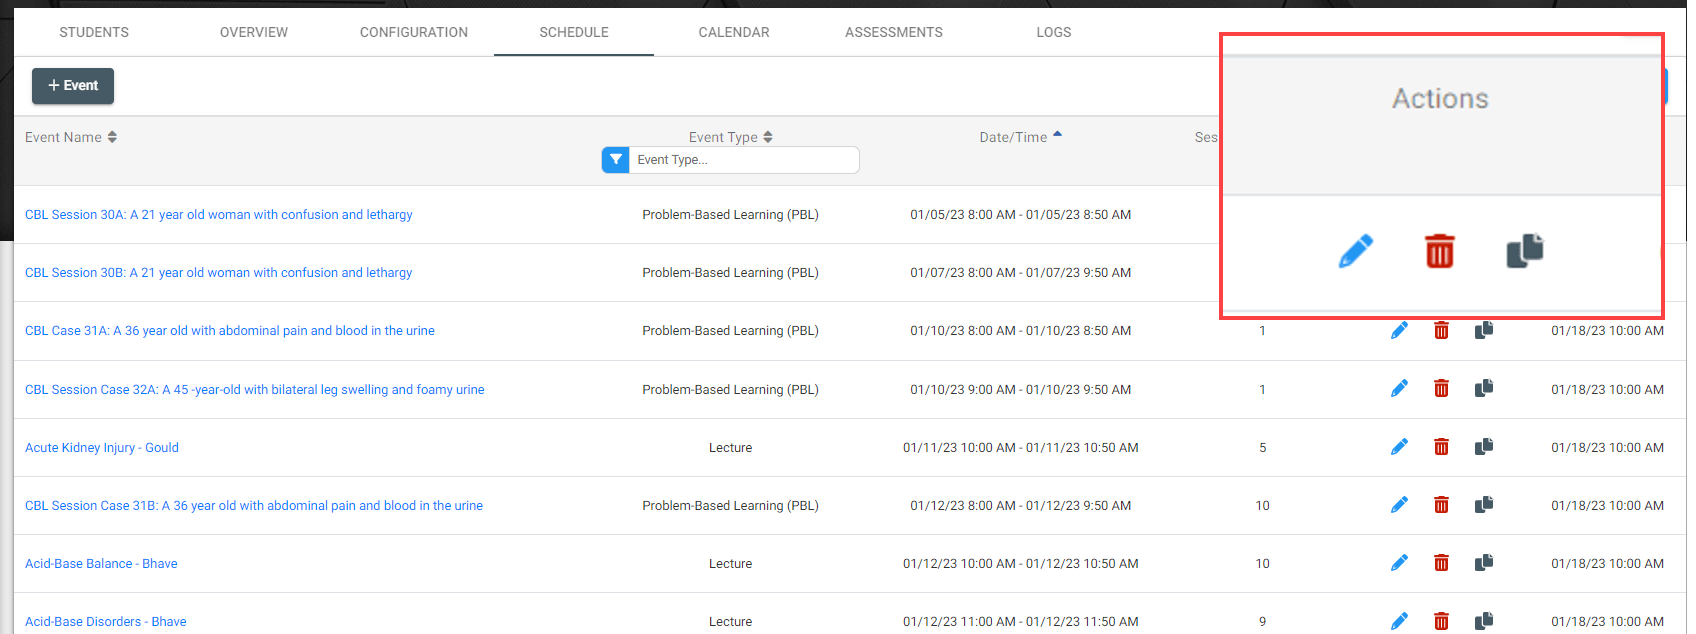This screenshot has height=634, width=1696.
Task: Copy the Acid-Base Disorders - Bhave event
Action: (1484, 621)
